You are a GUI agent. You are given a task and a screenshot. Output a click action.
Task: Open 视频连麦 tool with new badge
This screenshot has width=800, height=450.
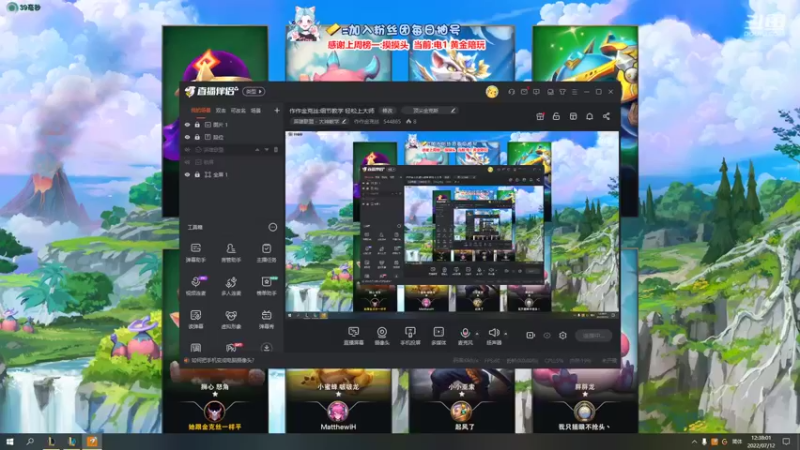[195, 286]
